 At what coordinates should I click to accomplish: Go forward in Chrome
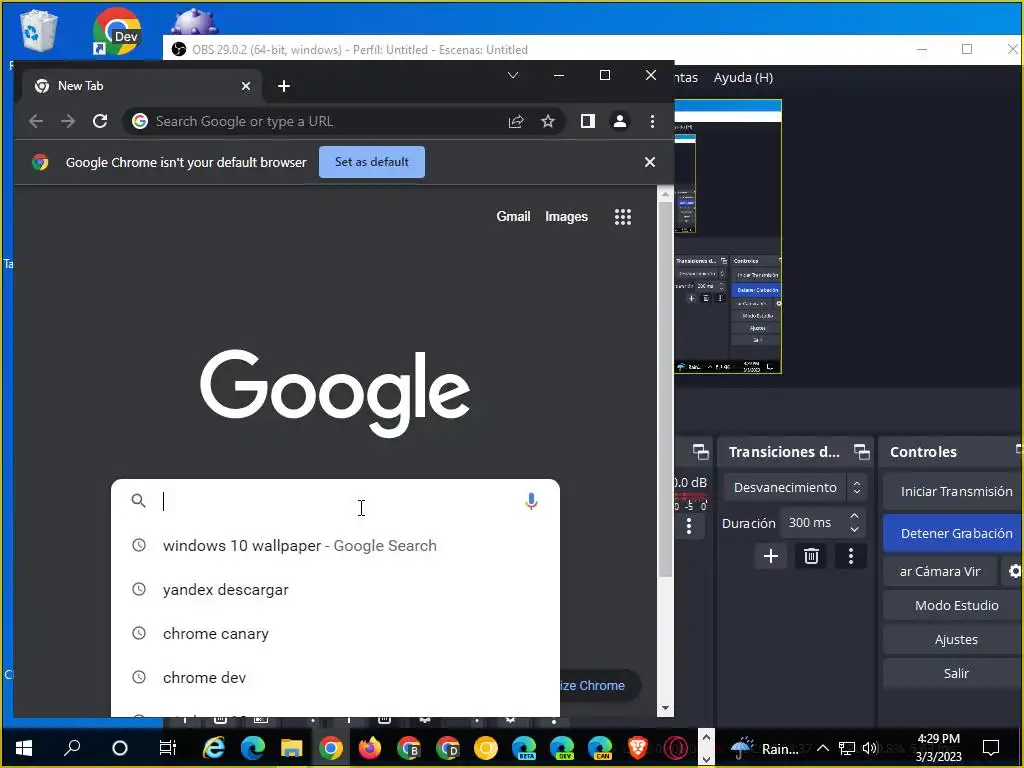click(68, 121)
